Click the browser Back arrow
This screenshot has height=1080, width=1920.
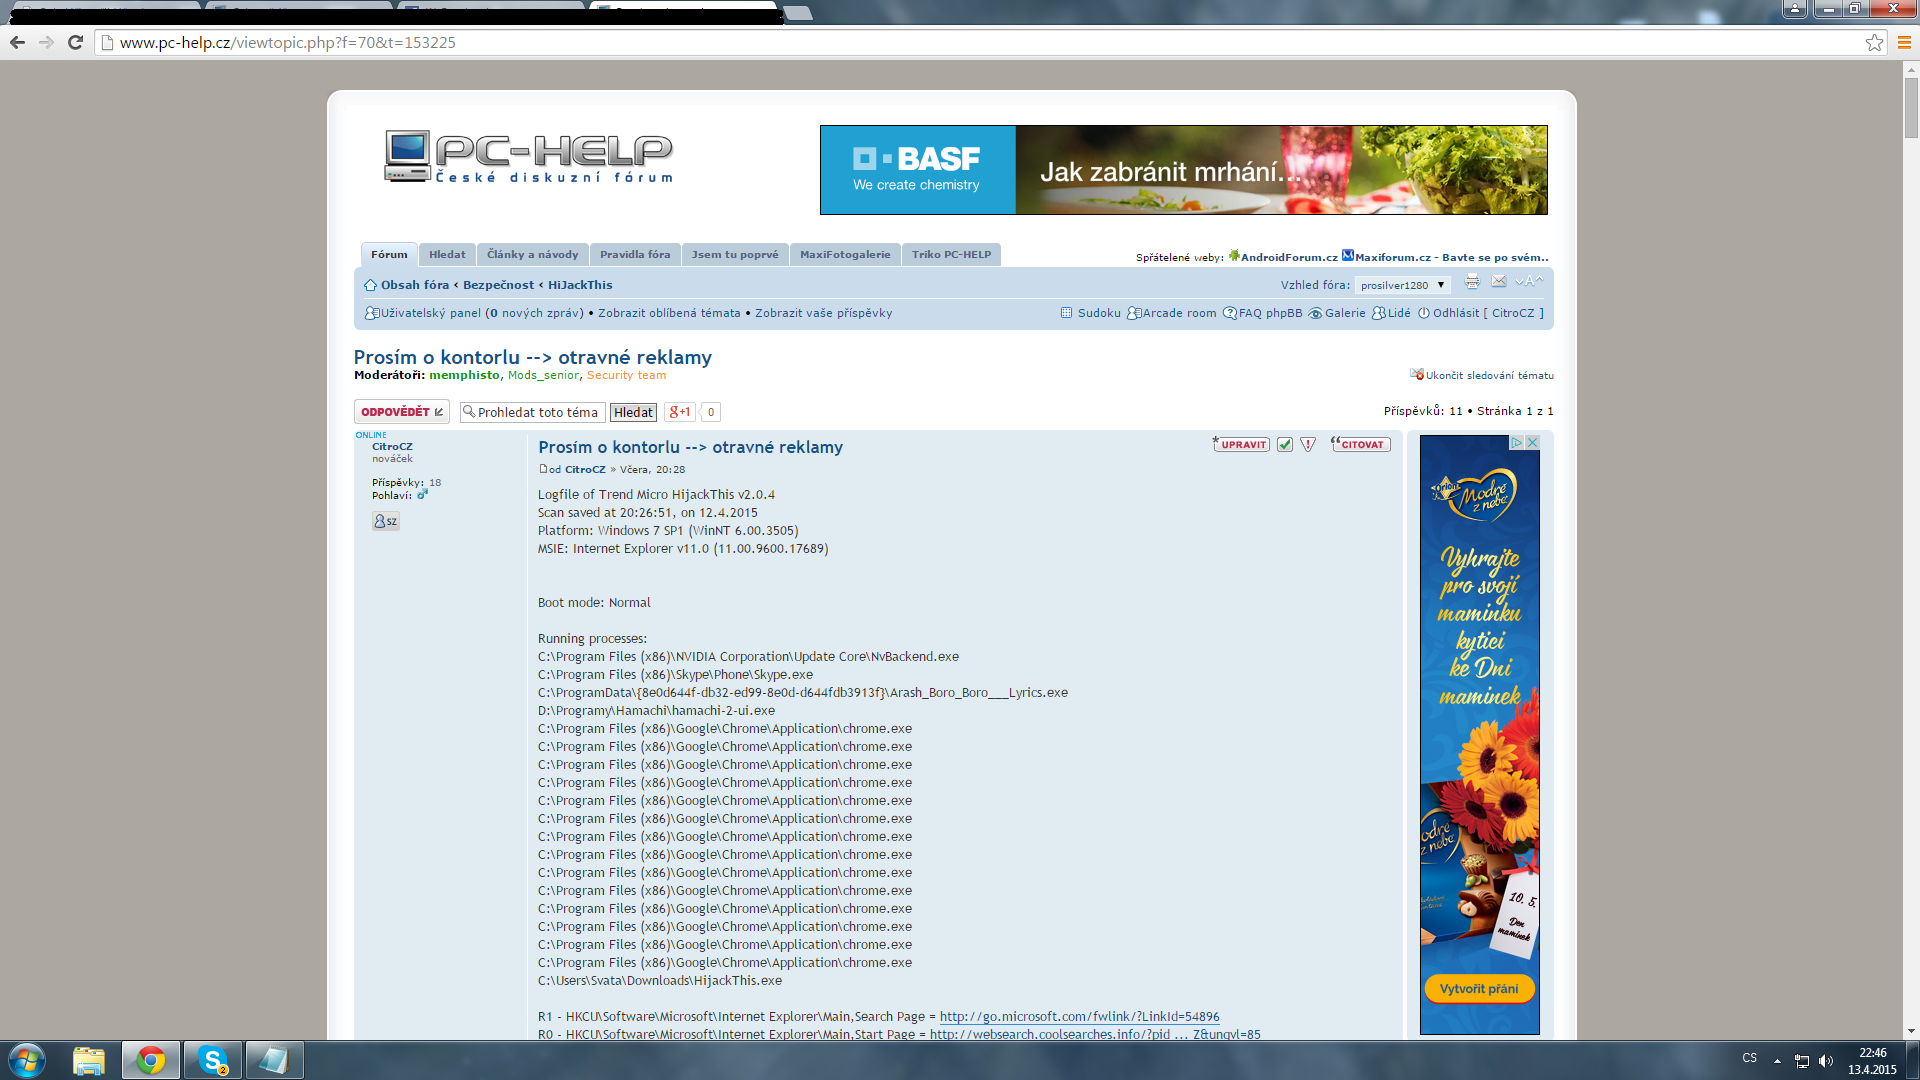click(17, 42)
